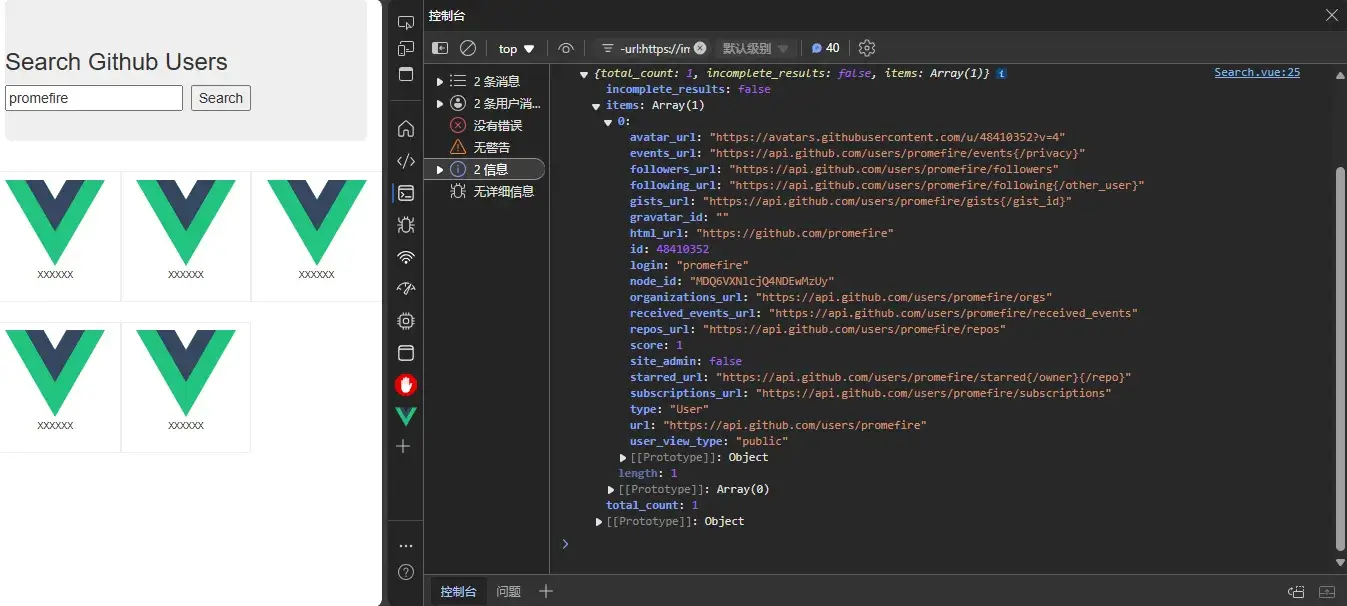The height and width of the screenshot is (606, 1347).
Task: Open the Sources bug icon tool
Action: click(x=405, y=225)
